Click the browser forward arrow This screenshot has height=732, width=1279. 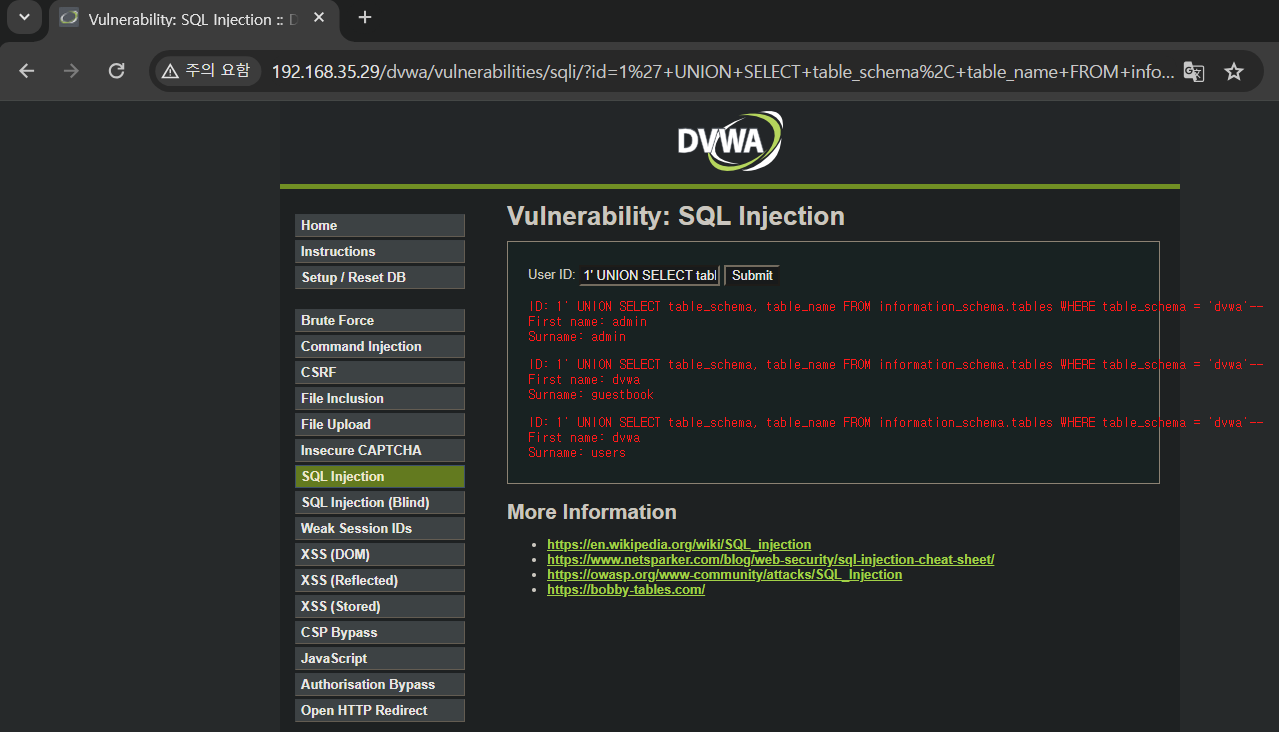point(71,71)
